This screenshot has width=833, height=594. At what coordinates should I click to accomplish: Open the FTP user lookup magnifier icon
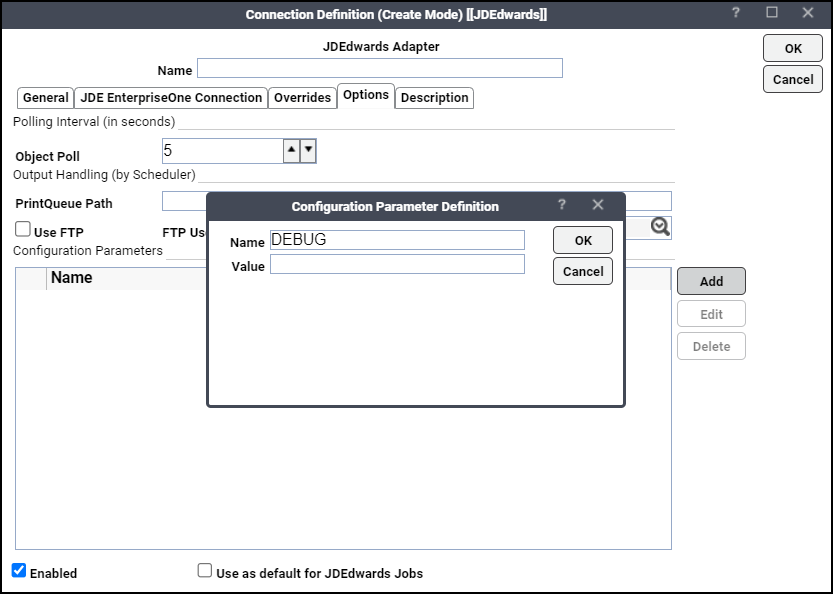(x=660, y=227)
